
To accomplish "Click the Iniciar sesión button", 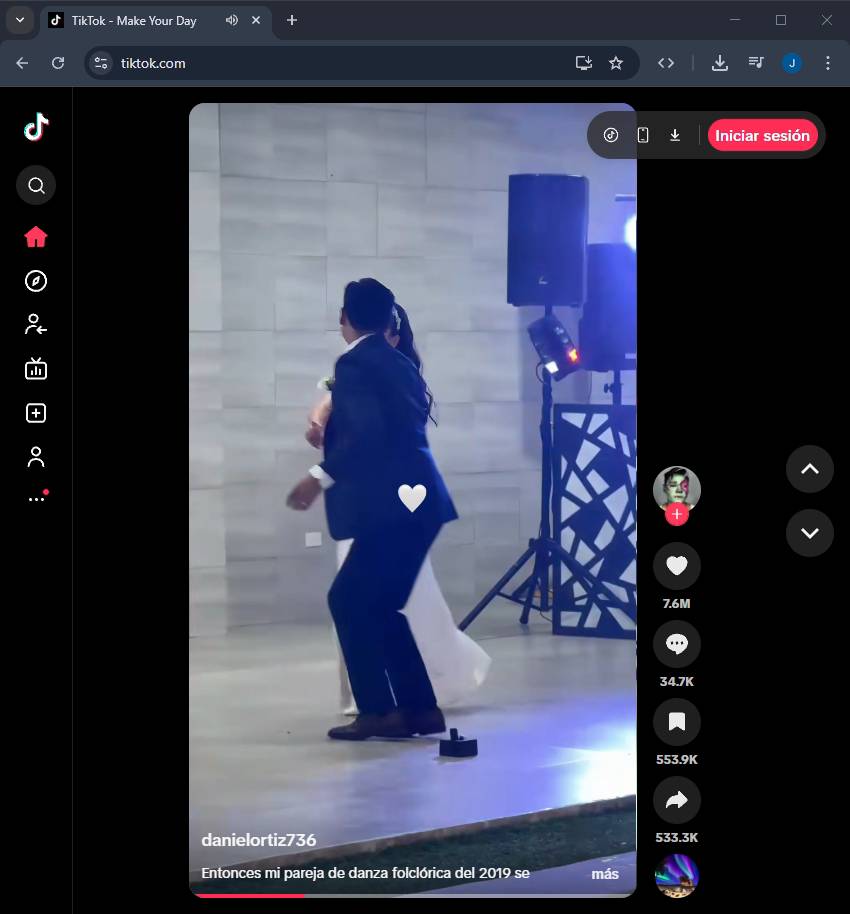I will (x=762, y=135).
